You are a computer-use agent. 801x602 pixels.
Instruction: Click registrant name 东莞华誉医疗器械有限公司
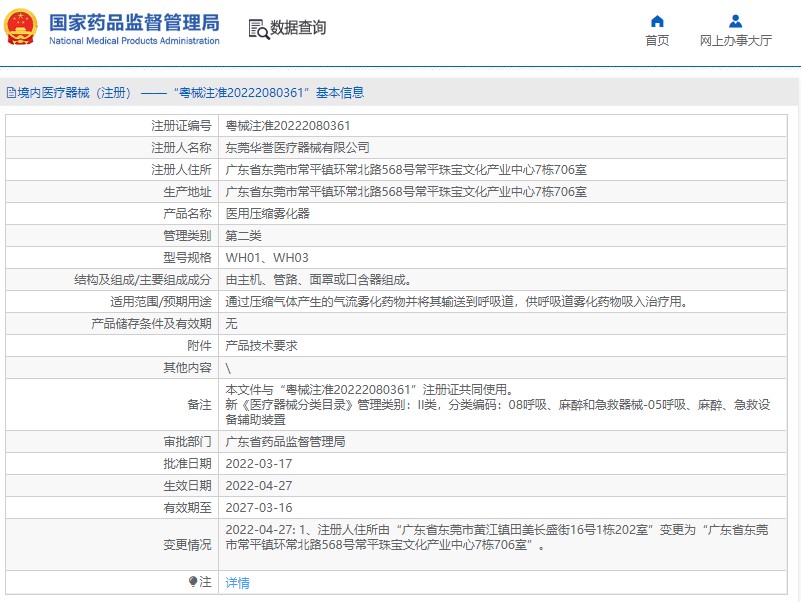tap(298, 147)
